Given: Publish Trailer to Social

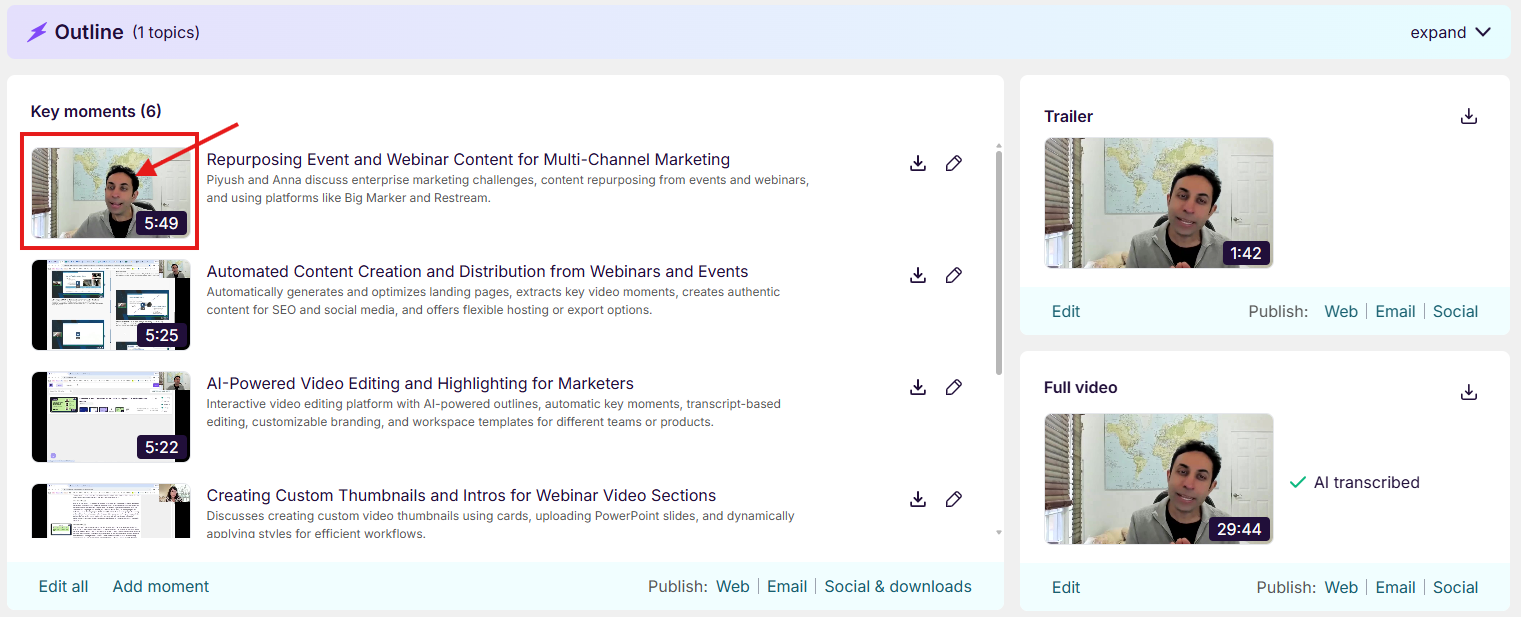Looking at the screenshot, I should pyautogui.click(x=1455, y=311).
